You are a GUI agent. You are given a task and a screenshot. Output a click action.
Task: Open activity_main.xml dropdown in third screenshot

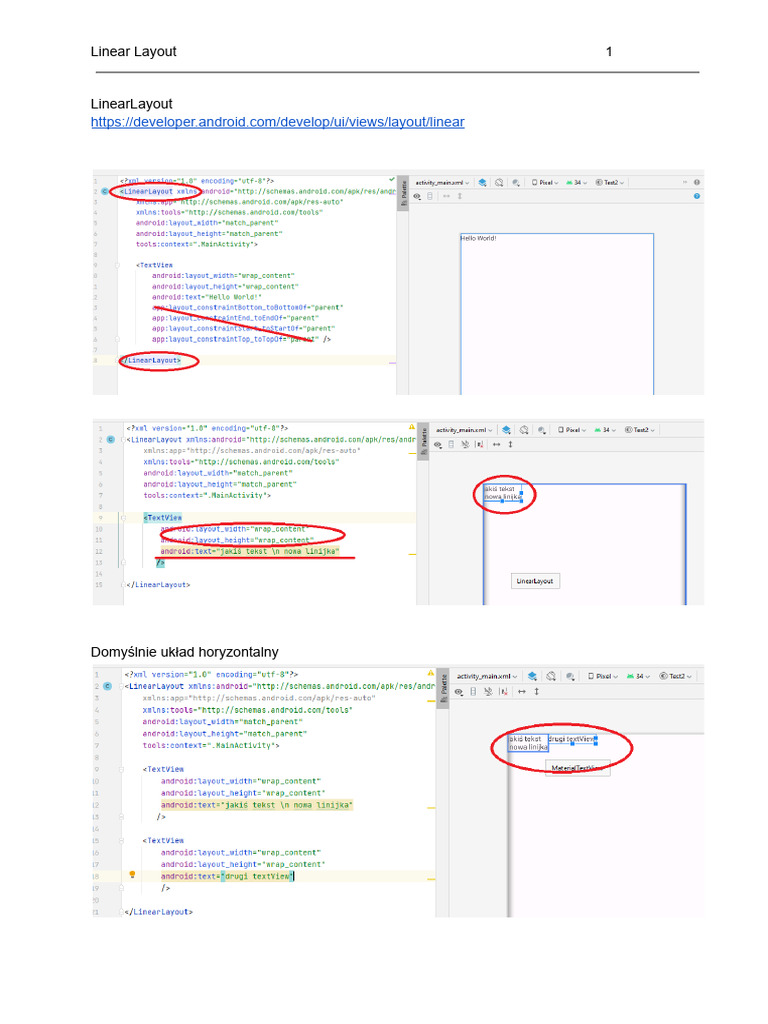pos(487,677)
